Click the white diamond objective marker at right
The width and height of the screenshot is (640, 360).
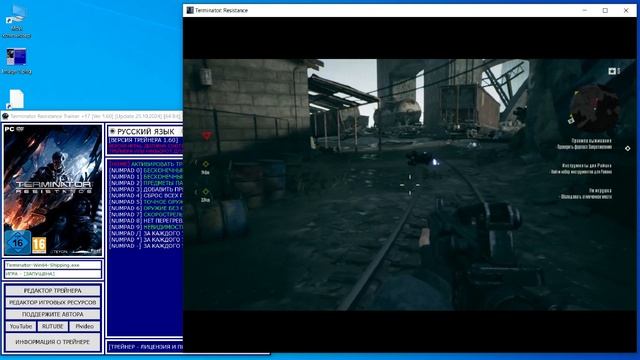pos(627,148)
